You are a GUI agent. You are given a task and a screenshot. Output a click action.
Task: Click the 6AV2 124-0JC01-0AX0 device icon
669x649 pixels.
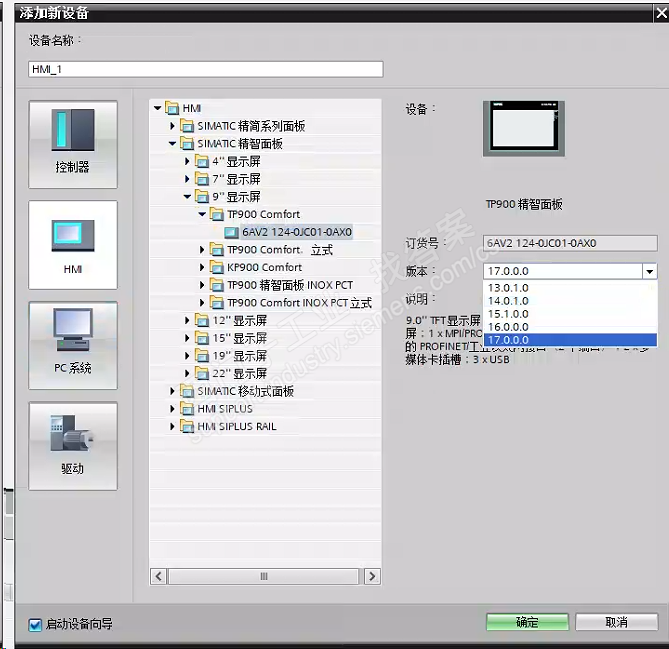(231, 232)
